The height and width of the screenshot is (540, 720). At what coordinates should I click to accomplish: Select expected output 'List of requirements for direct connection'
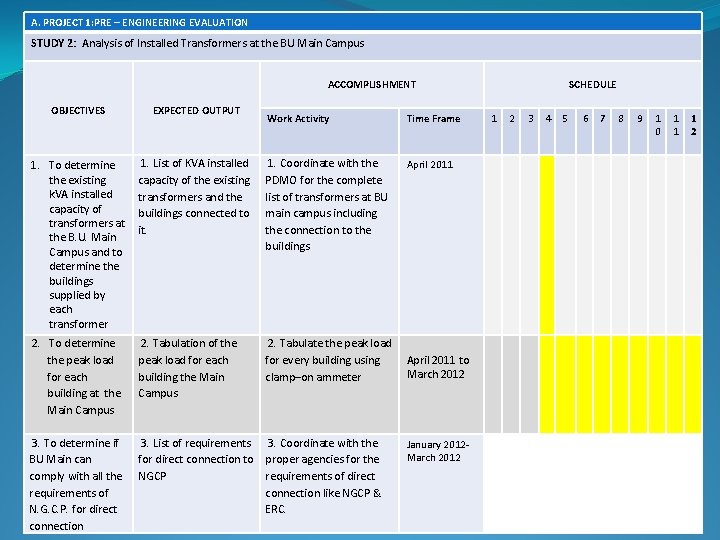[197, 484]
